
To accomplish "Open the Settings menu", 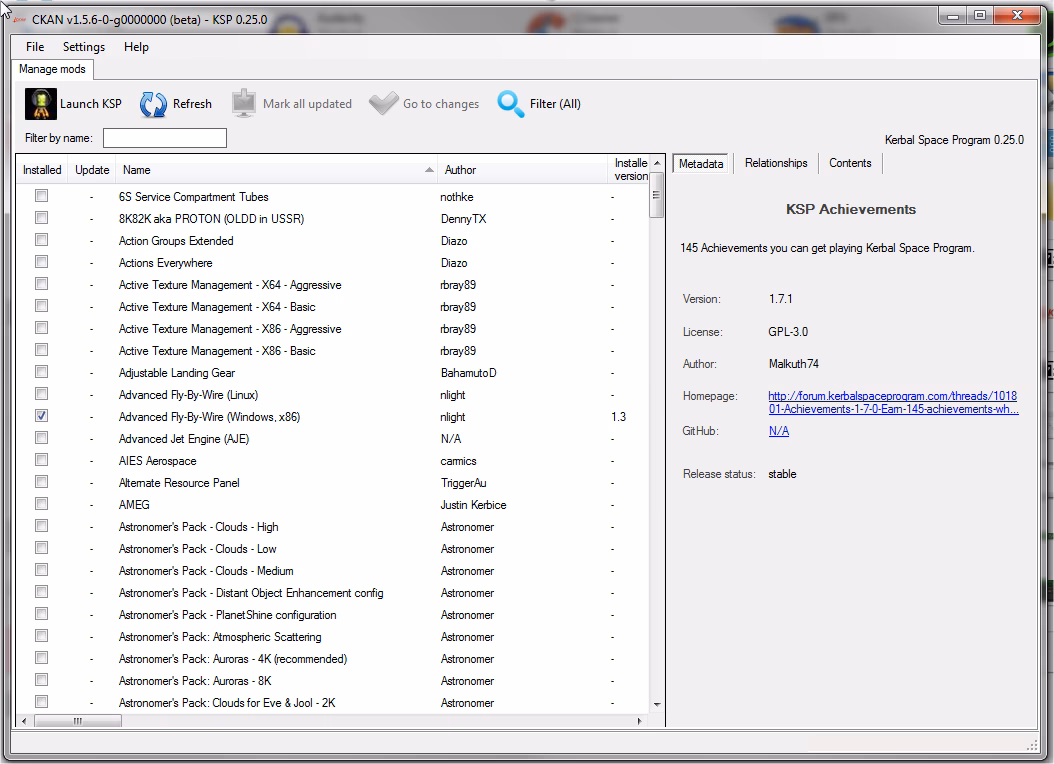I will click(84, 46).
